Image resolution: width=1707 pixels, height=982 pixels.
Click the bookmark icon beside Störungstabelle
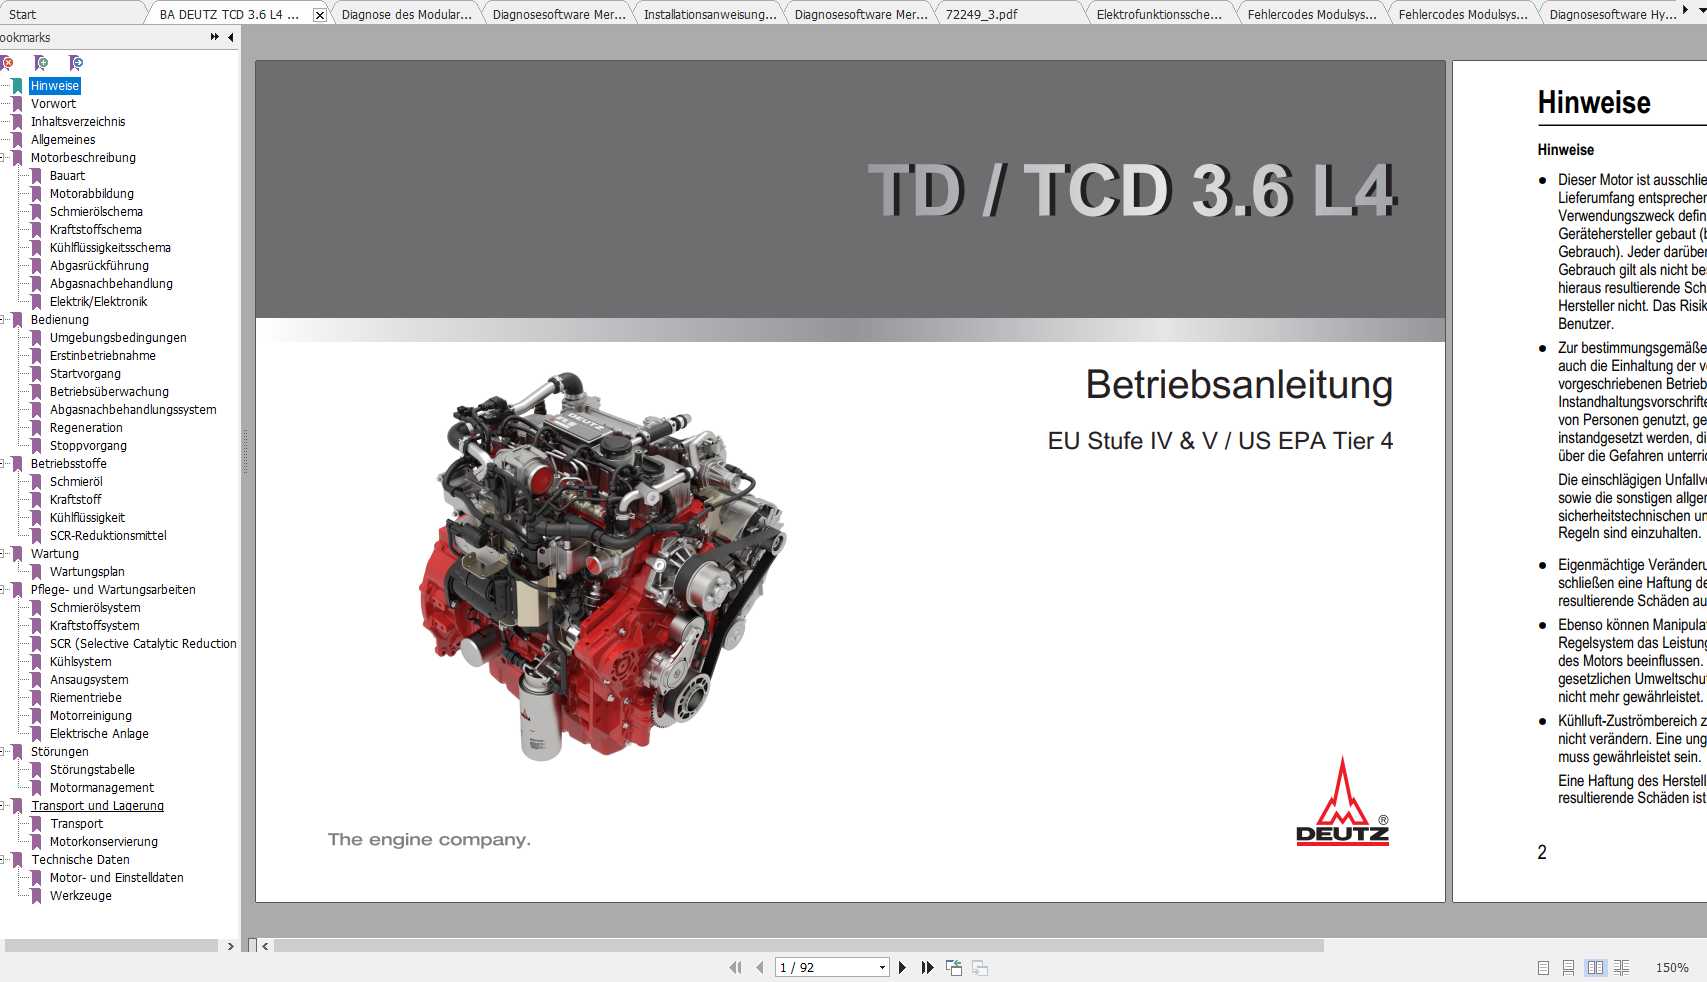36,770
